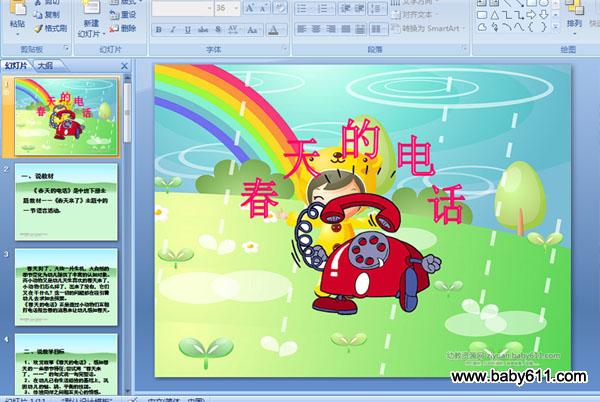This screenshot has height=402, width=600.
Task: Select the right arrow block shape
Action: coord(531,15)
